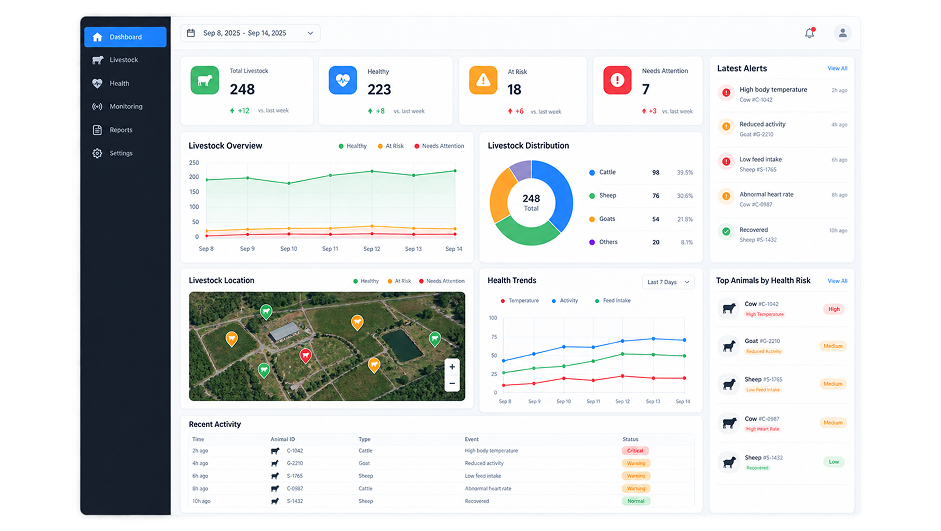
Task: Expand the date range dropdown
Action: point(250,33)
